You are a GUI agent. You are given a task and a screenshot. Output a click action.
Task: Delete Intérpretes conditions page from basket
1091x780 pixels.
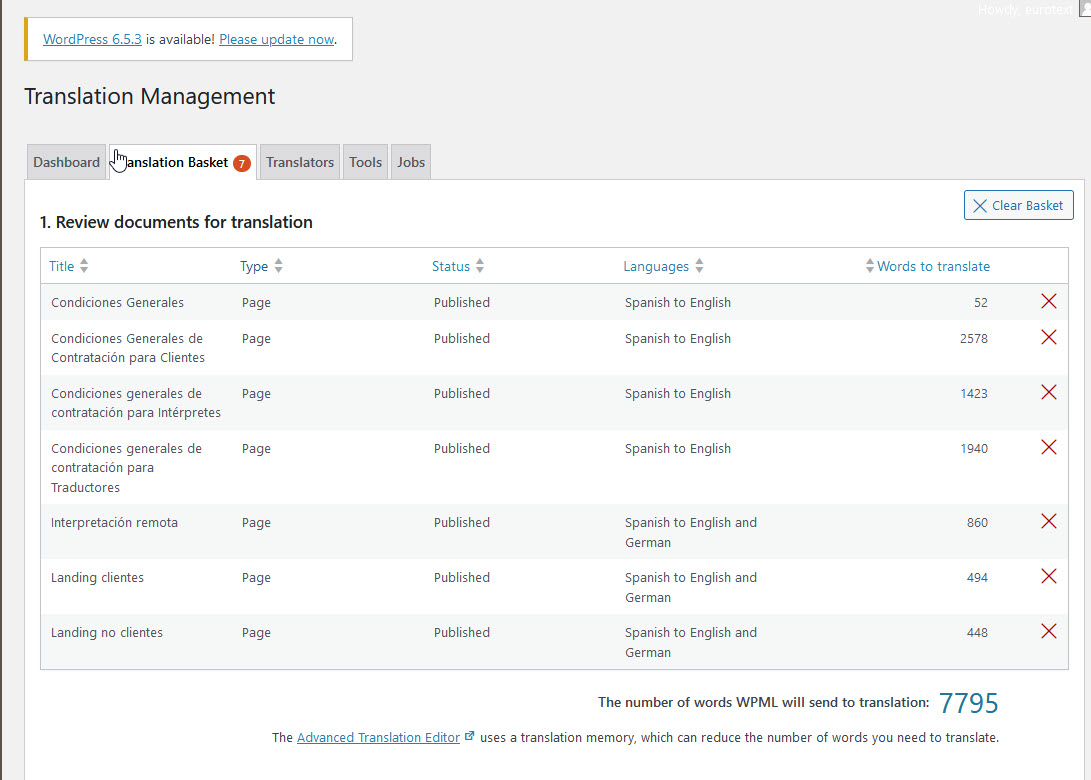pyautogui.click(x=1048, y=392)
